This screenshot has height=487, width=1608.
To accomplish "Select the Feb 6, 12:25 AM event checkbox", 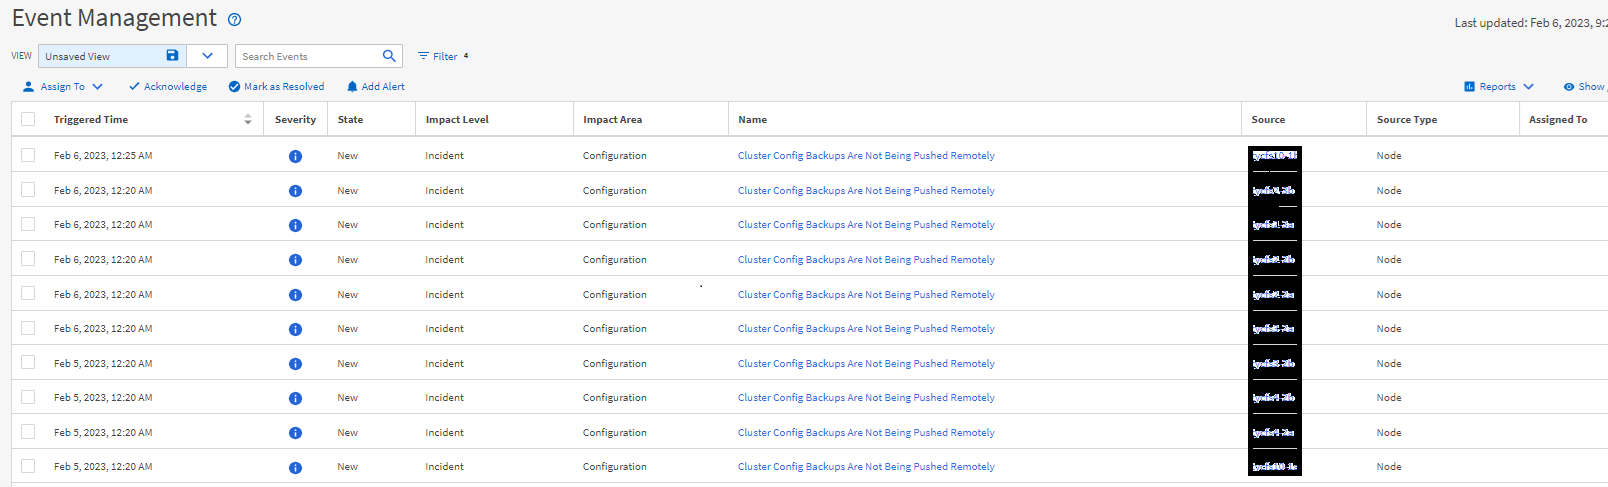I will [28, 155].
